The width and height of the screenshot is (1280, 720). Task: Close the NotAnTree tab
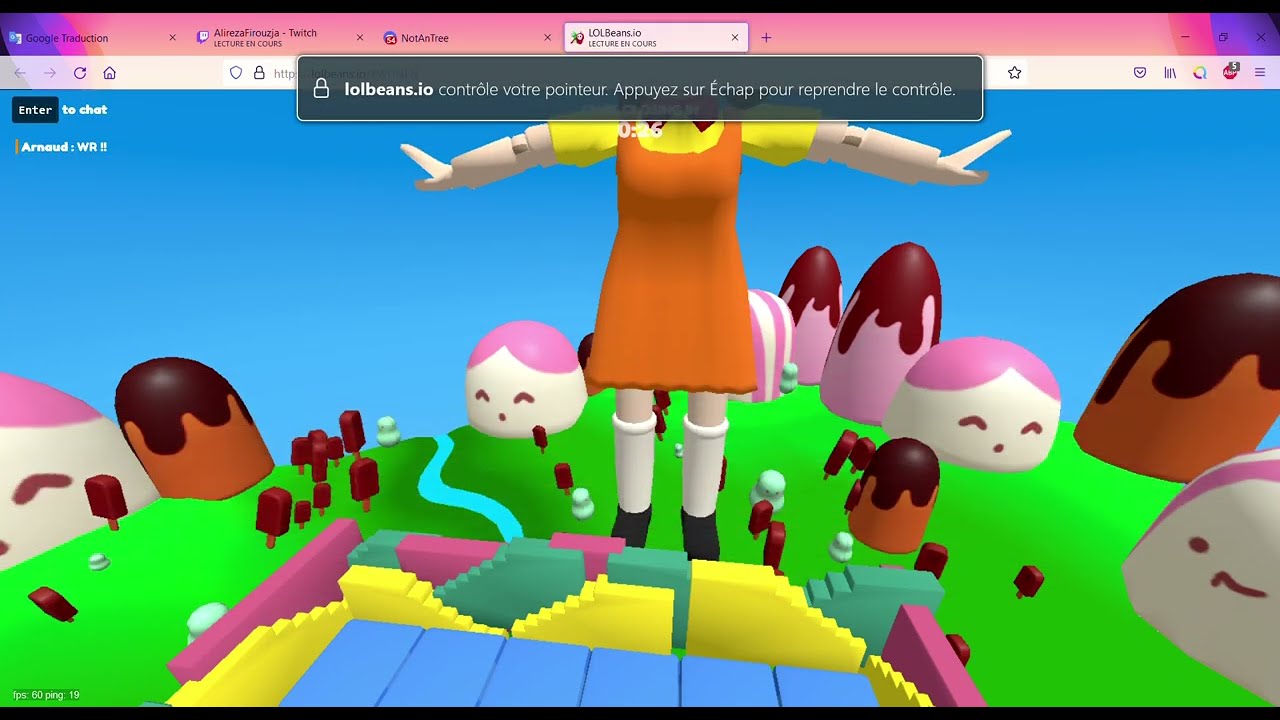pyautogui.click(x=547, y=38)
